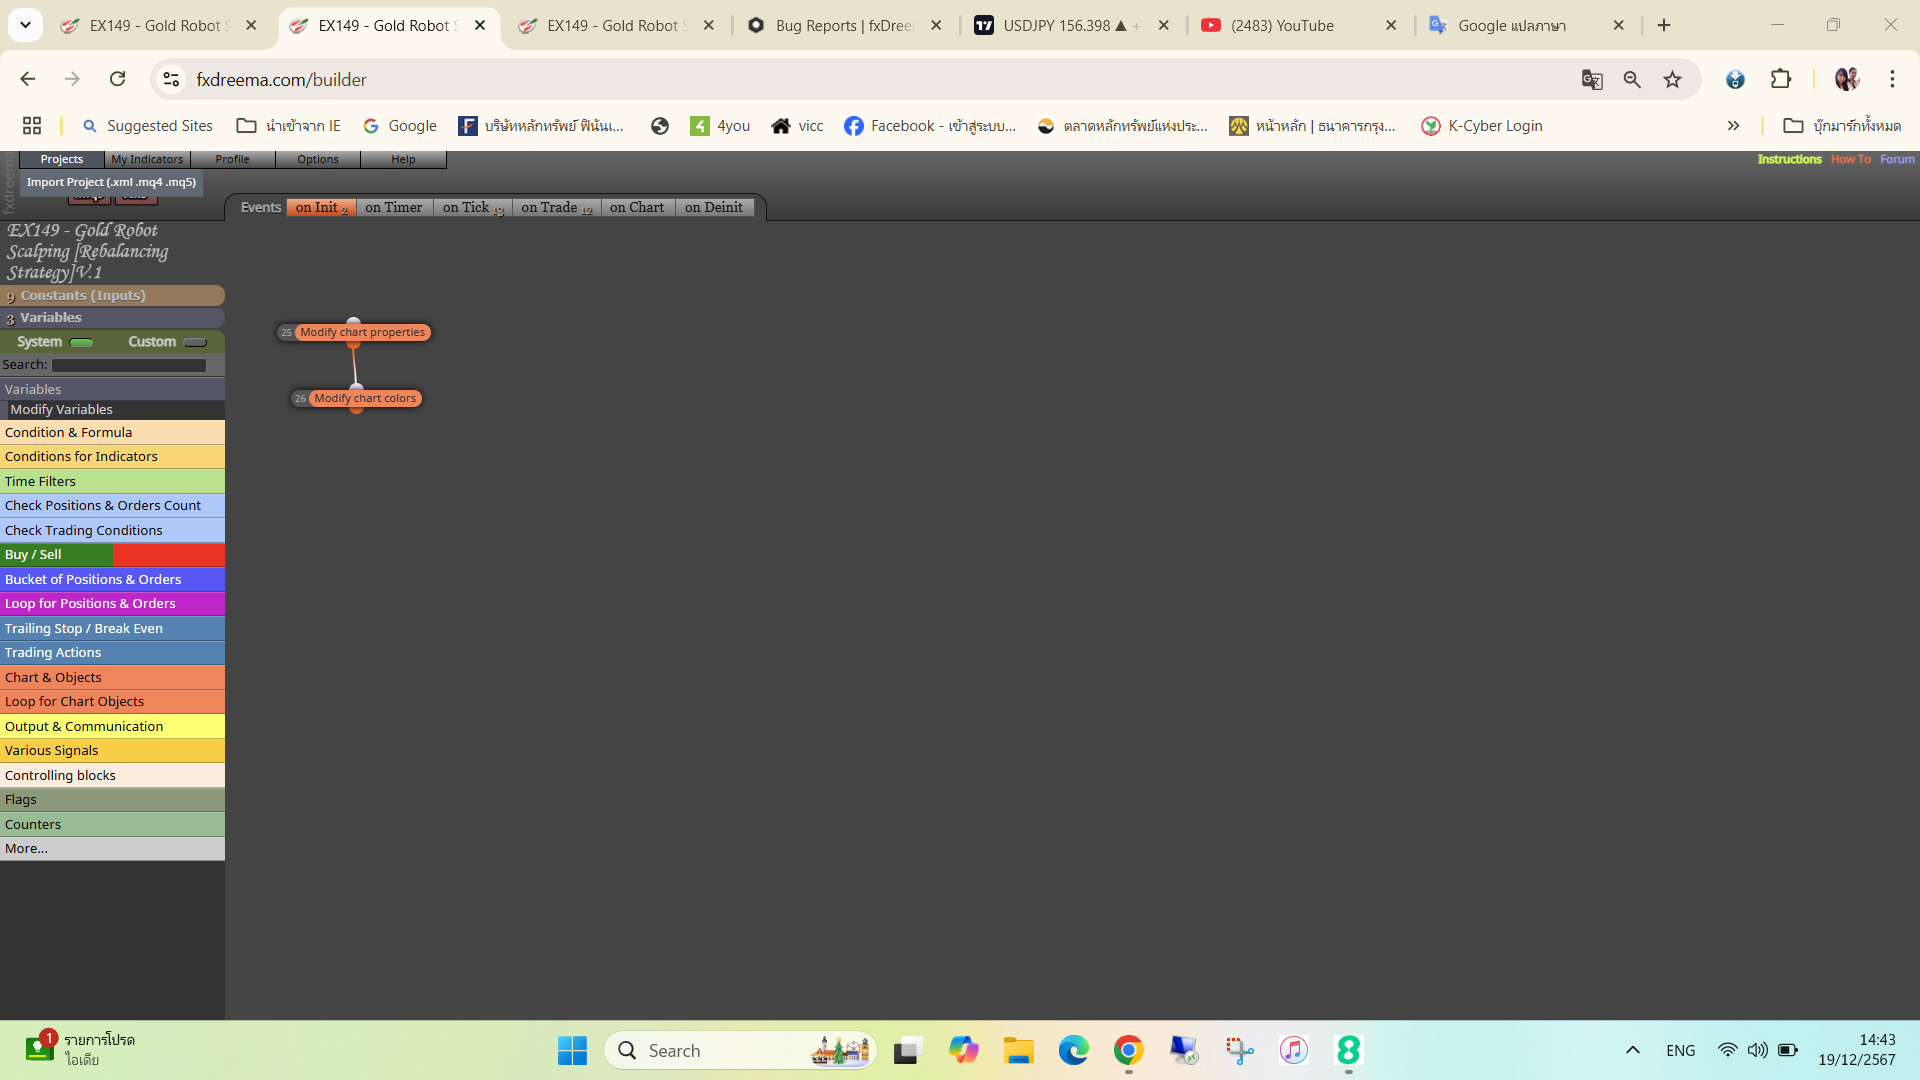Choose Import Project (.xml .mq4 .mq5)

tap(111, 182)
